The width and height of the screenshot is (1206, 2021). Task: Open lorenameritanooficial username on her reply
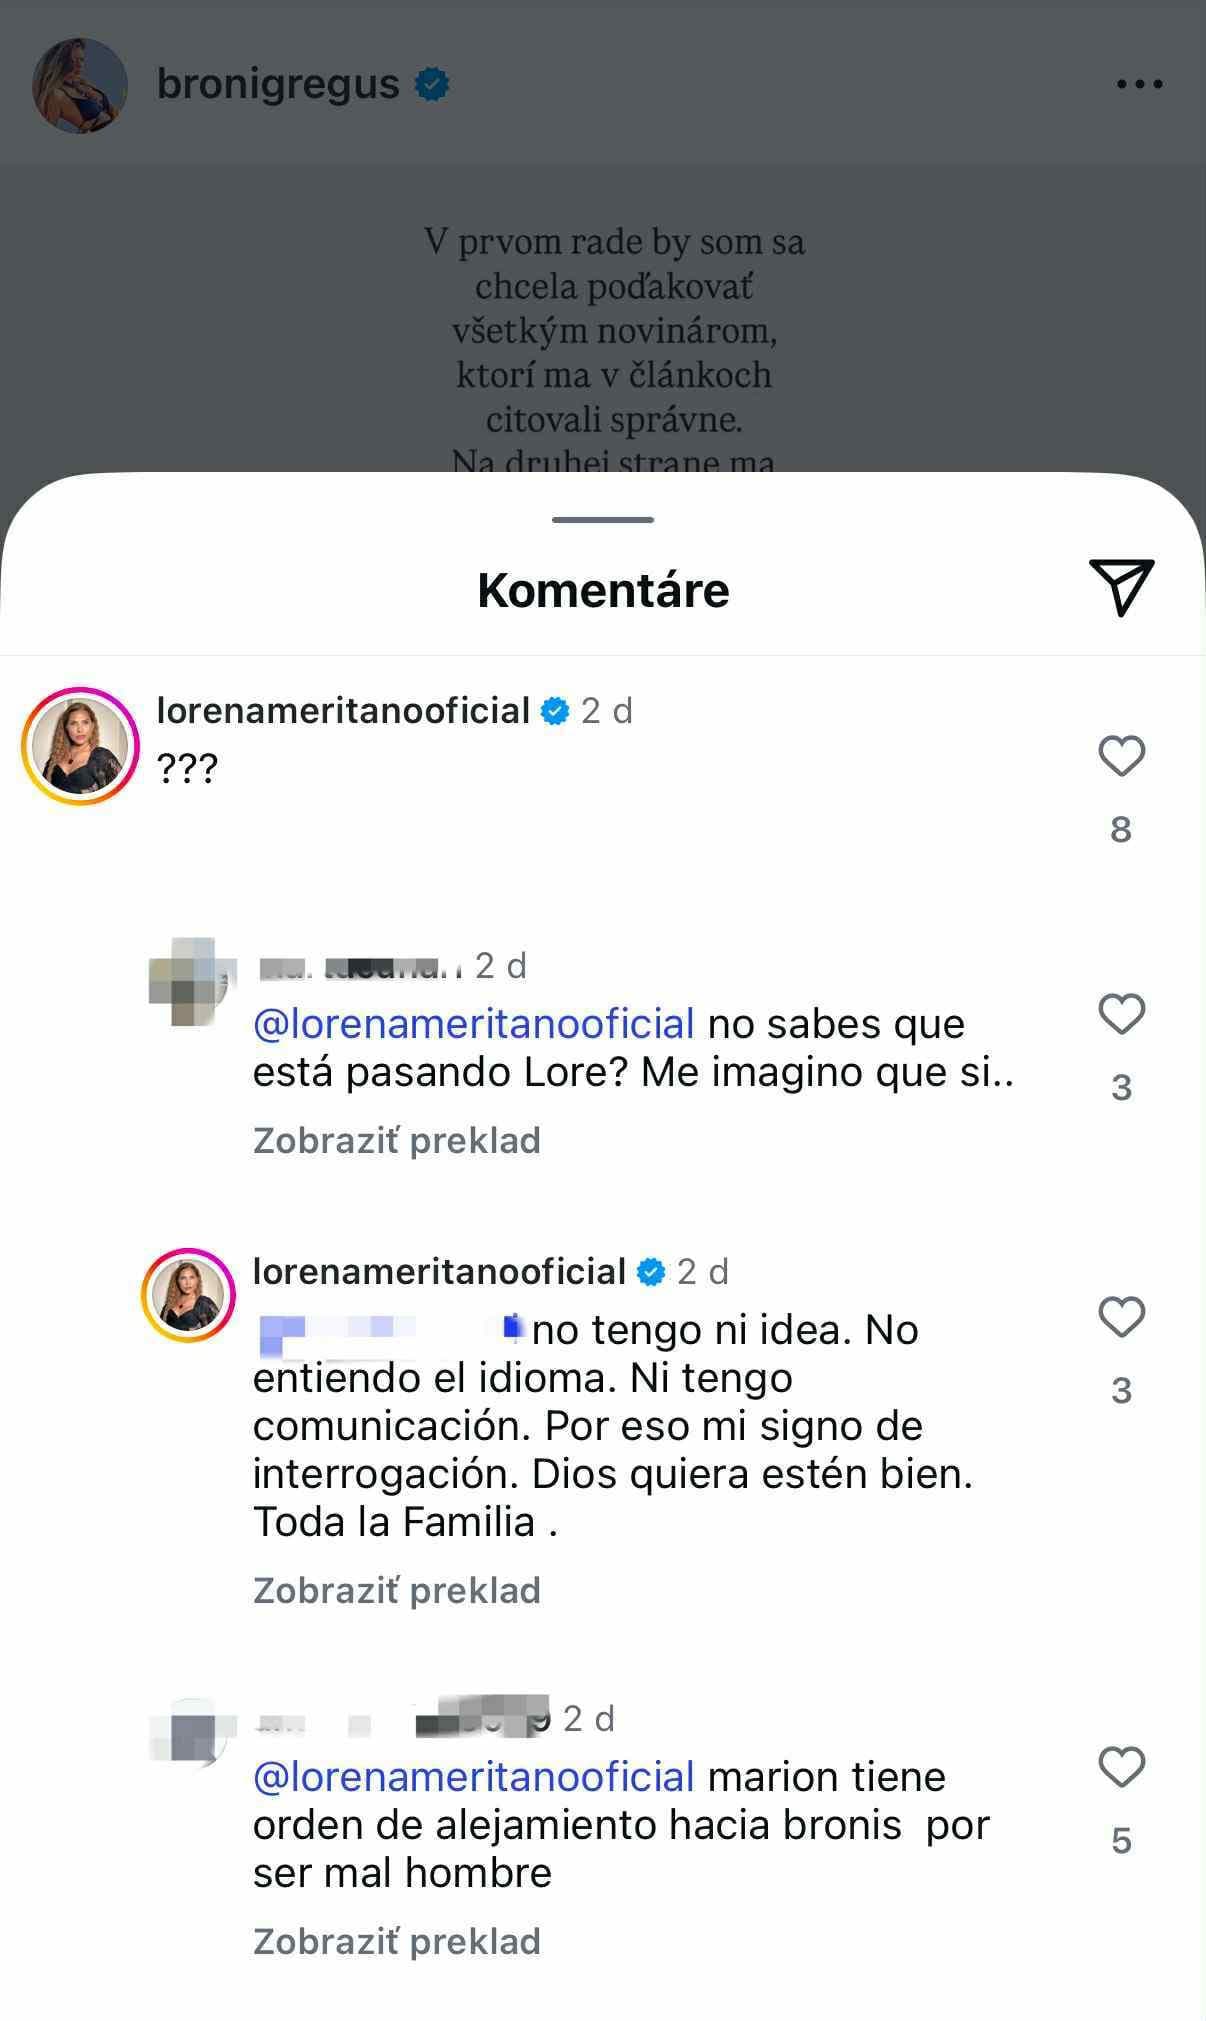[439, 1272]
